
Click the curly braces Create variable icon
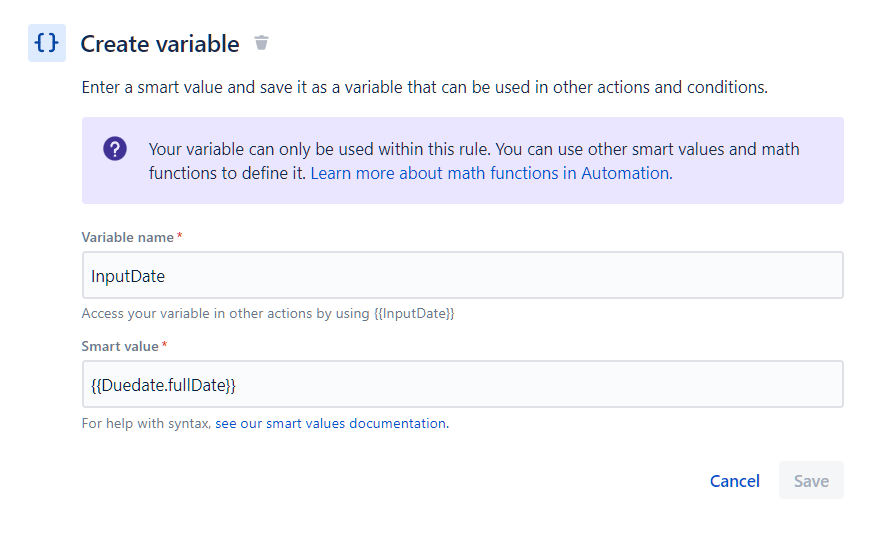(46, 43)
